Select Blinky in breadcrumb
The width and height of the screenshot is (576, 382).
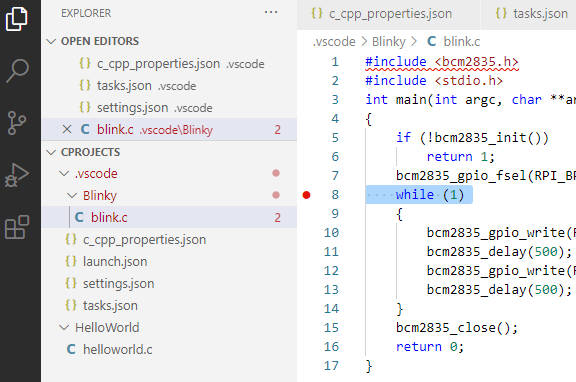(389, 42)
